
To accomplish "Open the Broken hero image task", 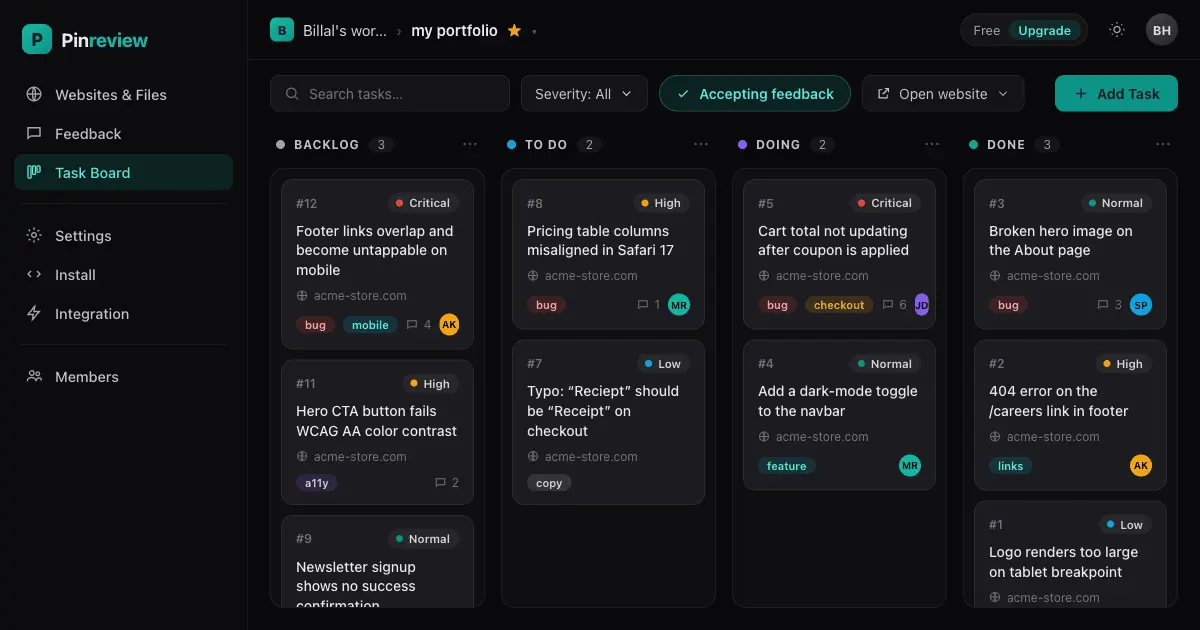I will click(x=1070, y=254).
